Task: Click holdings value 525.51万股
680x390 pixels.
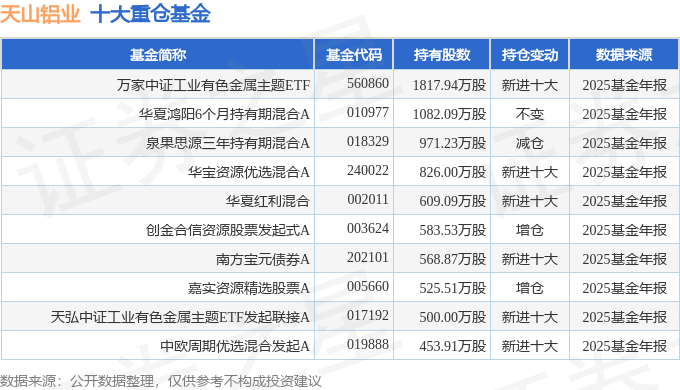Action: coord(452,288)
